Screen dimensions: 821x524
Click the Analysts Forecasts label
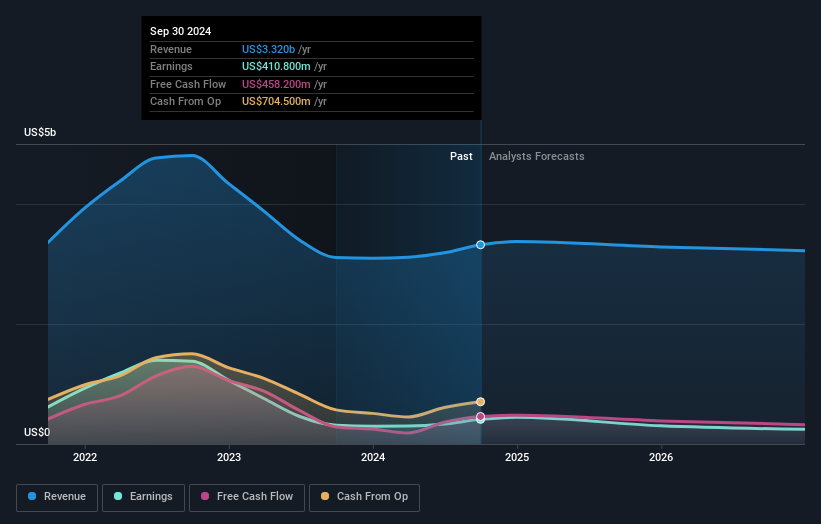[x=537, y=156]
